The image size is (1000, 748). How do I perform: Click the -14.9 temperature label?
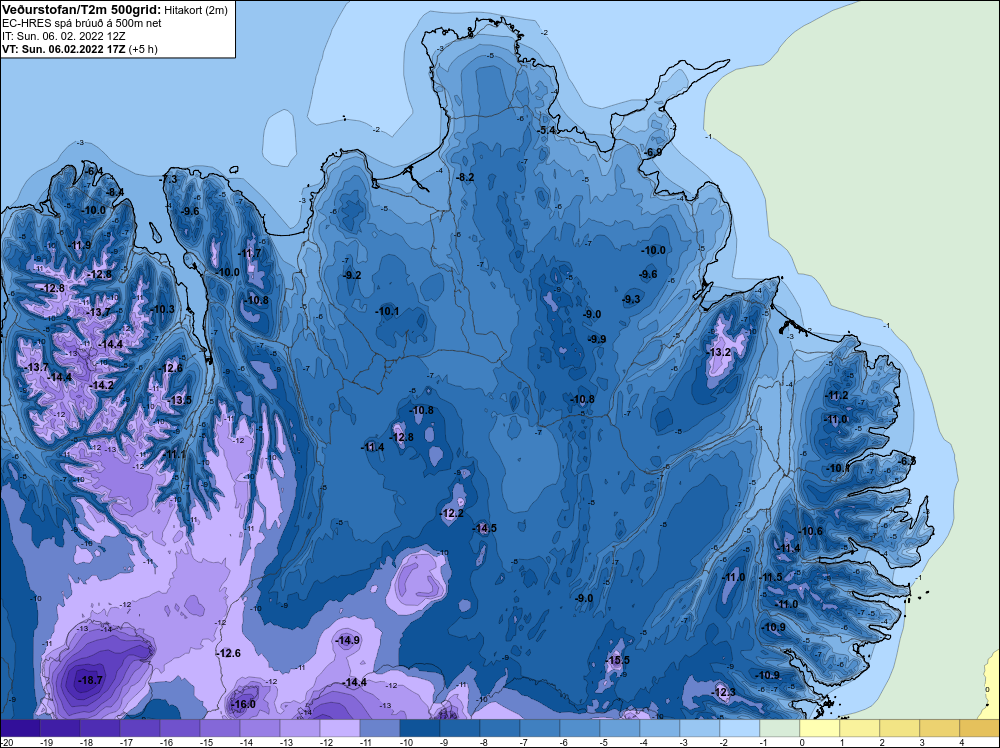point(348,640)
